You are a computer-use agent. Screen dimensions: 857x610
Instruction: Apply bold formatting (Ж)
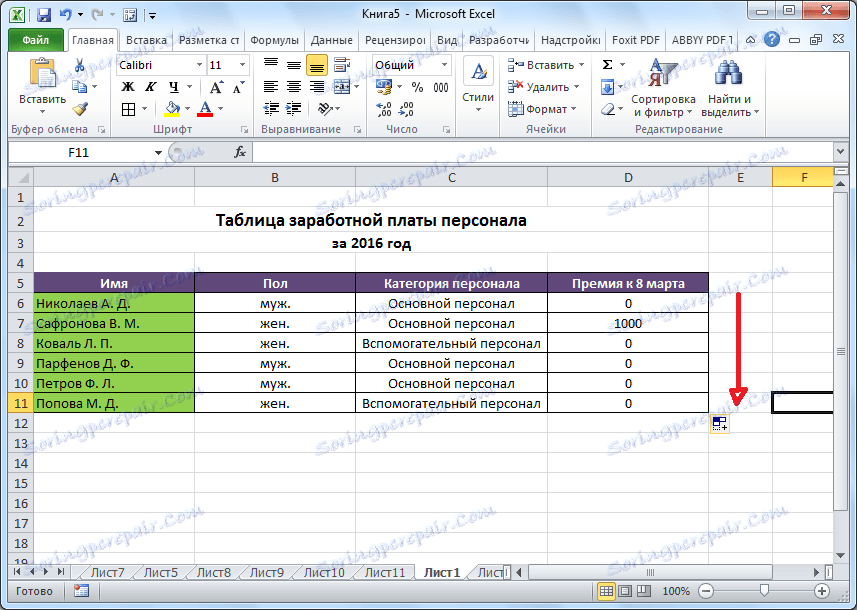[128, 86]
